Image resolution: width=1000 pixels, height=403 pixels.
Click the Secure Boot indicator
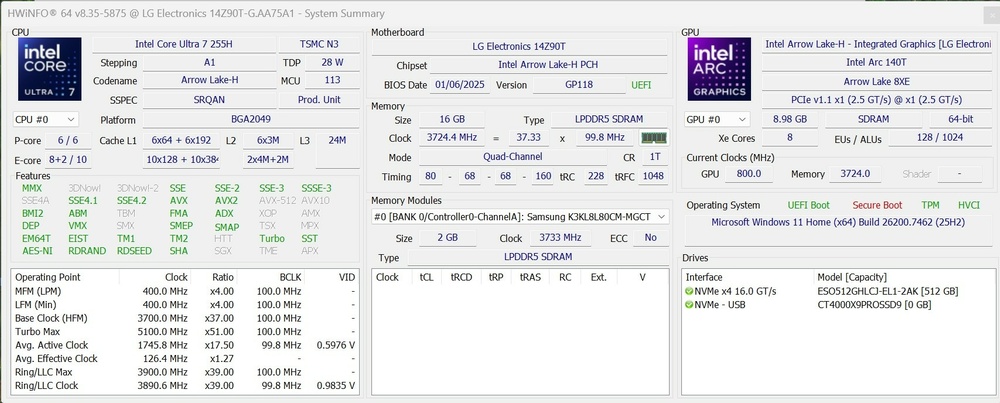877,205
